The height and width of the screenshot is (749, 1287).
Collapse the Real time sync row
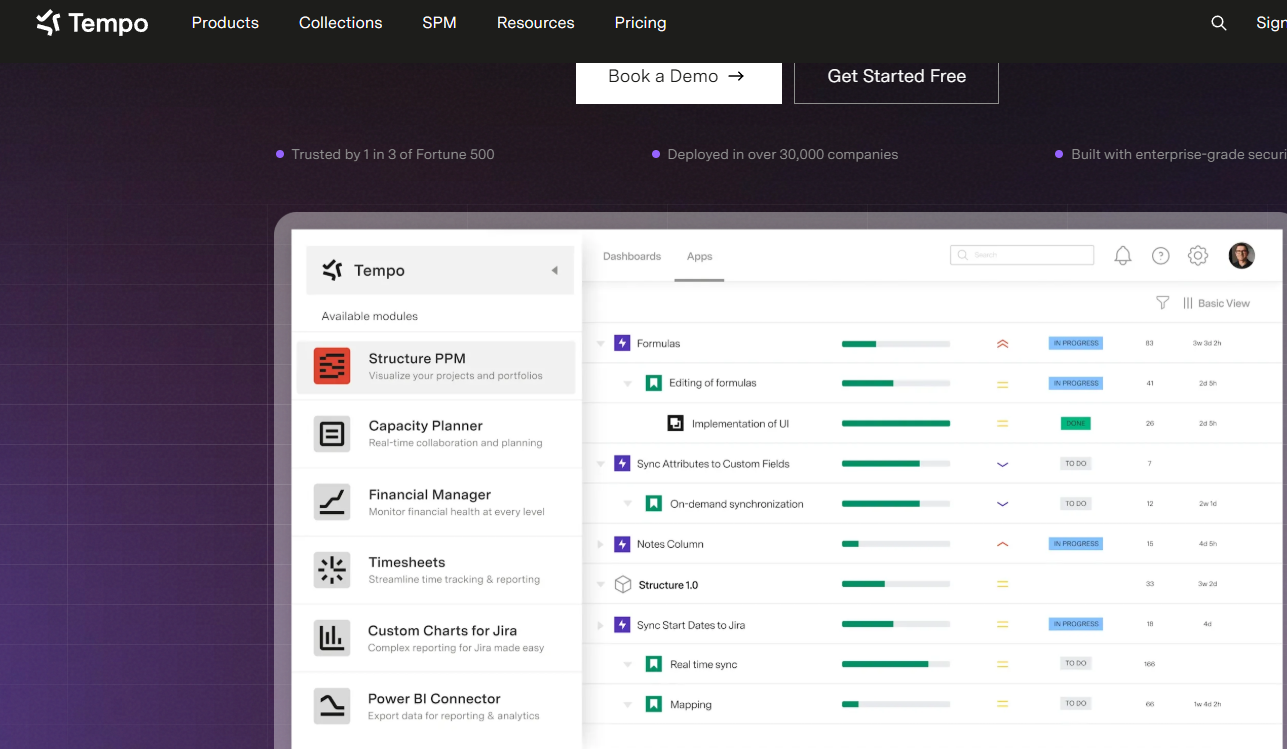[x=628, y=664]
